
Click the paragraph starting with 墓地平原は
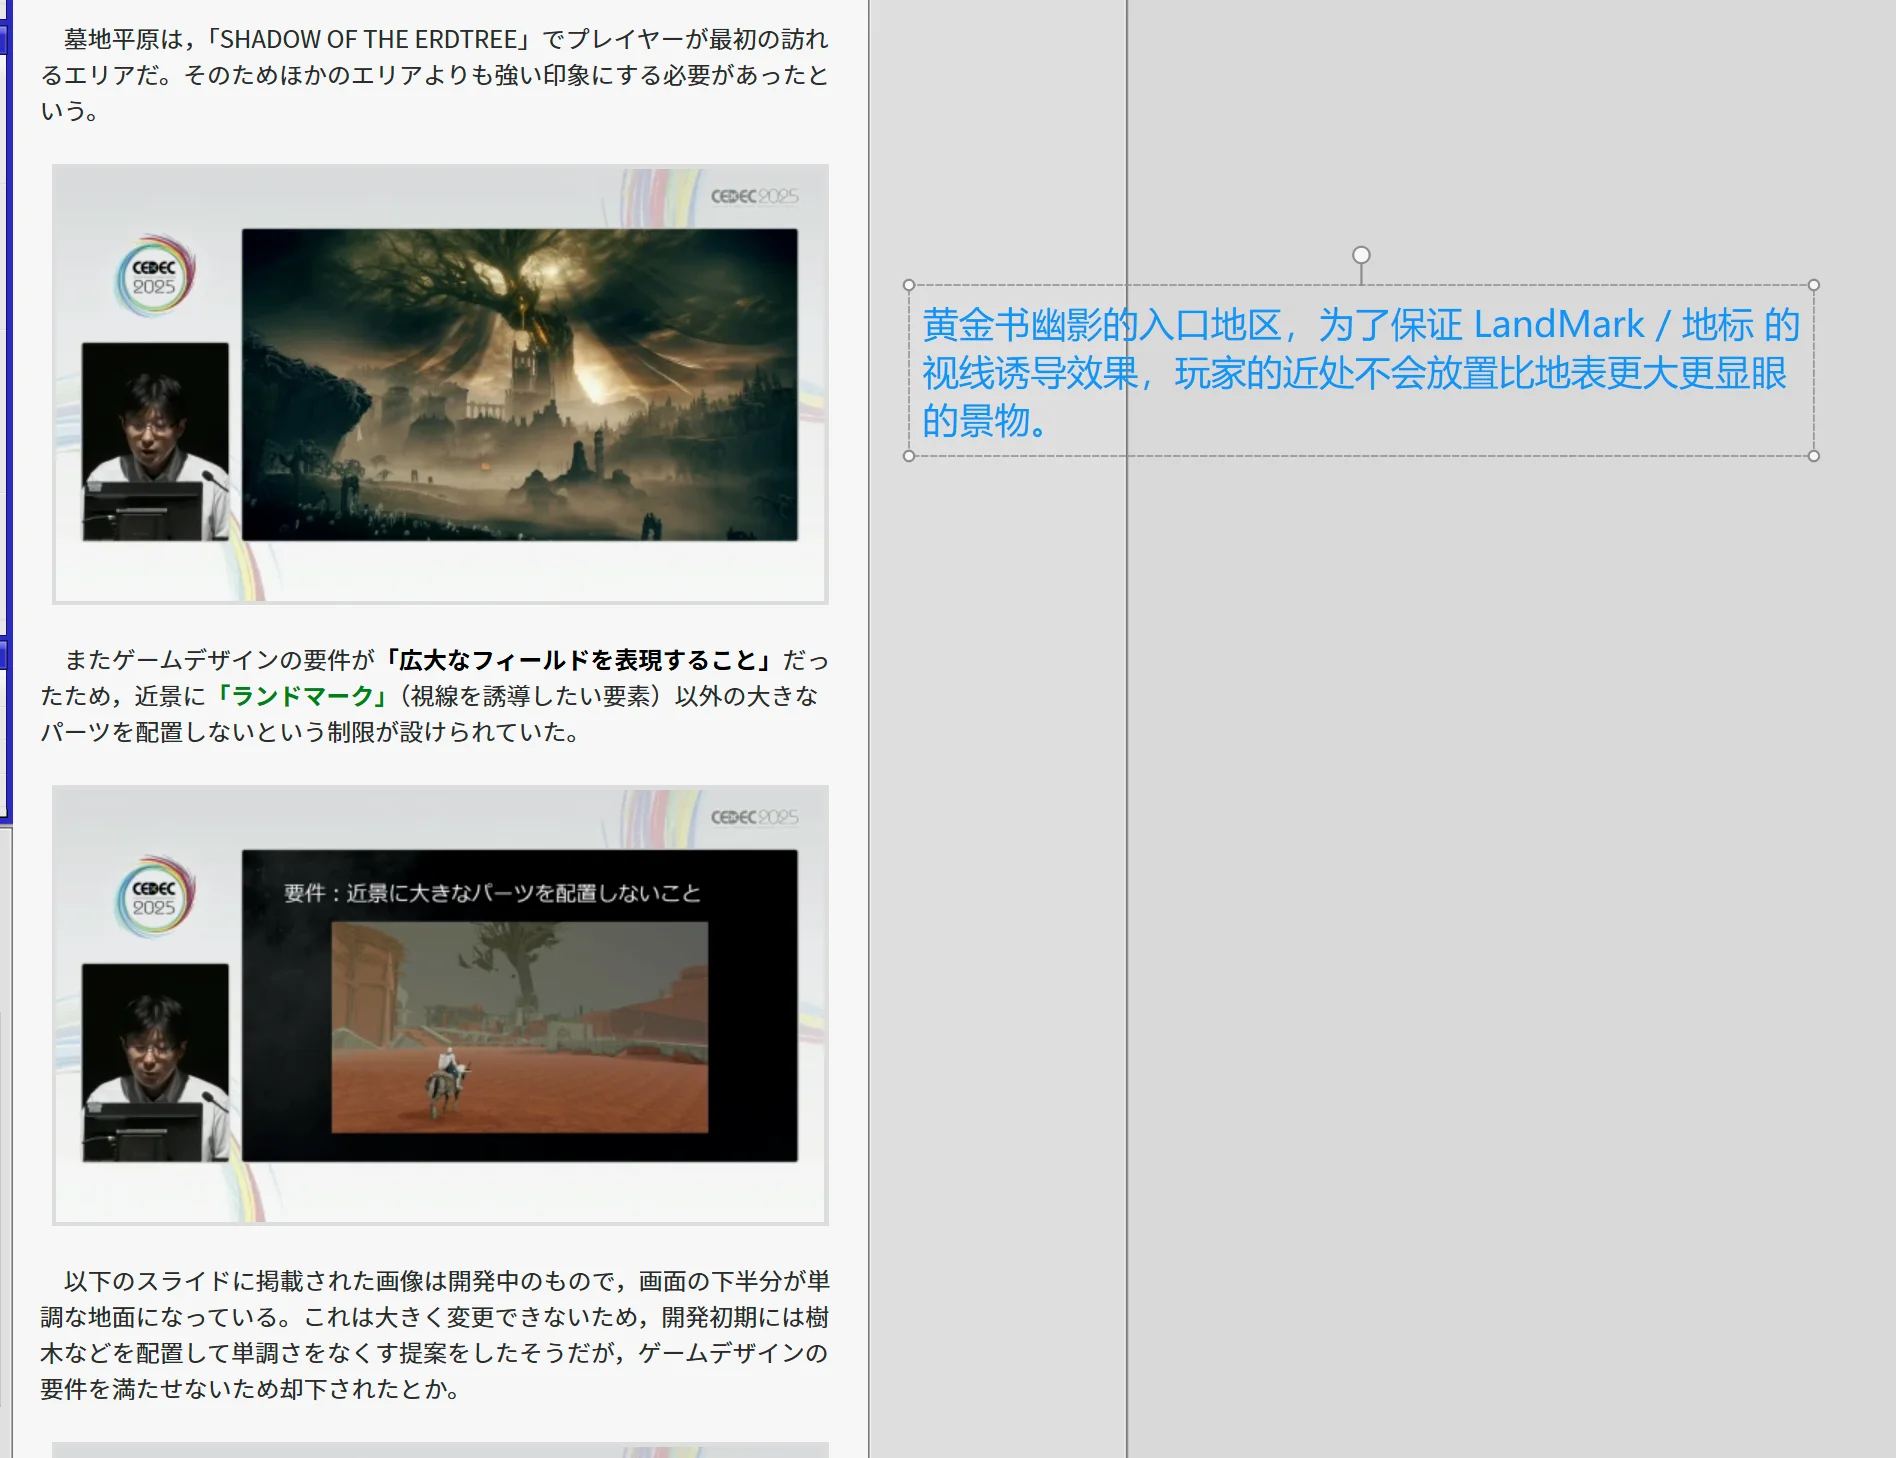click(435, 75)
